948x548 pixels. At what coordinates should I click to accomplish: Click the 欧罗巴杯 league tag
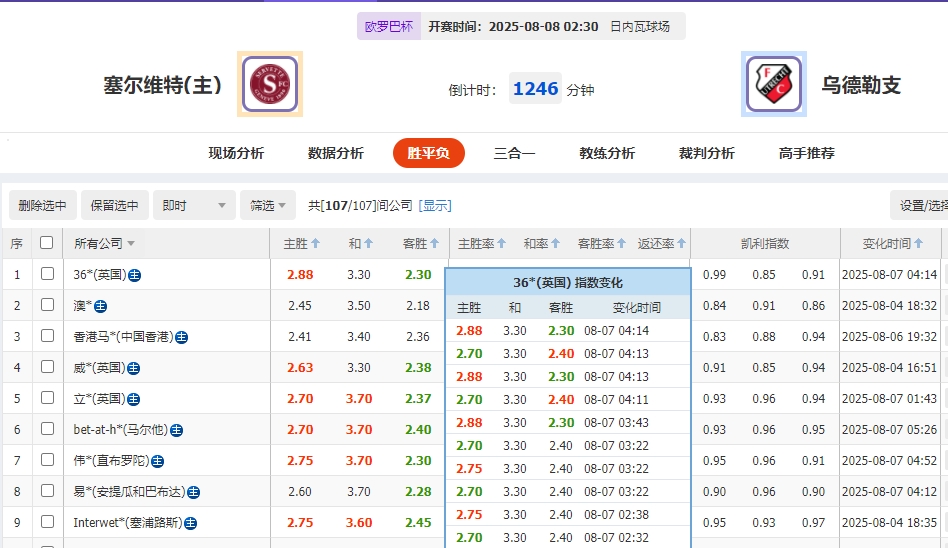click(388, 26)
